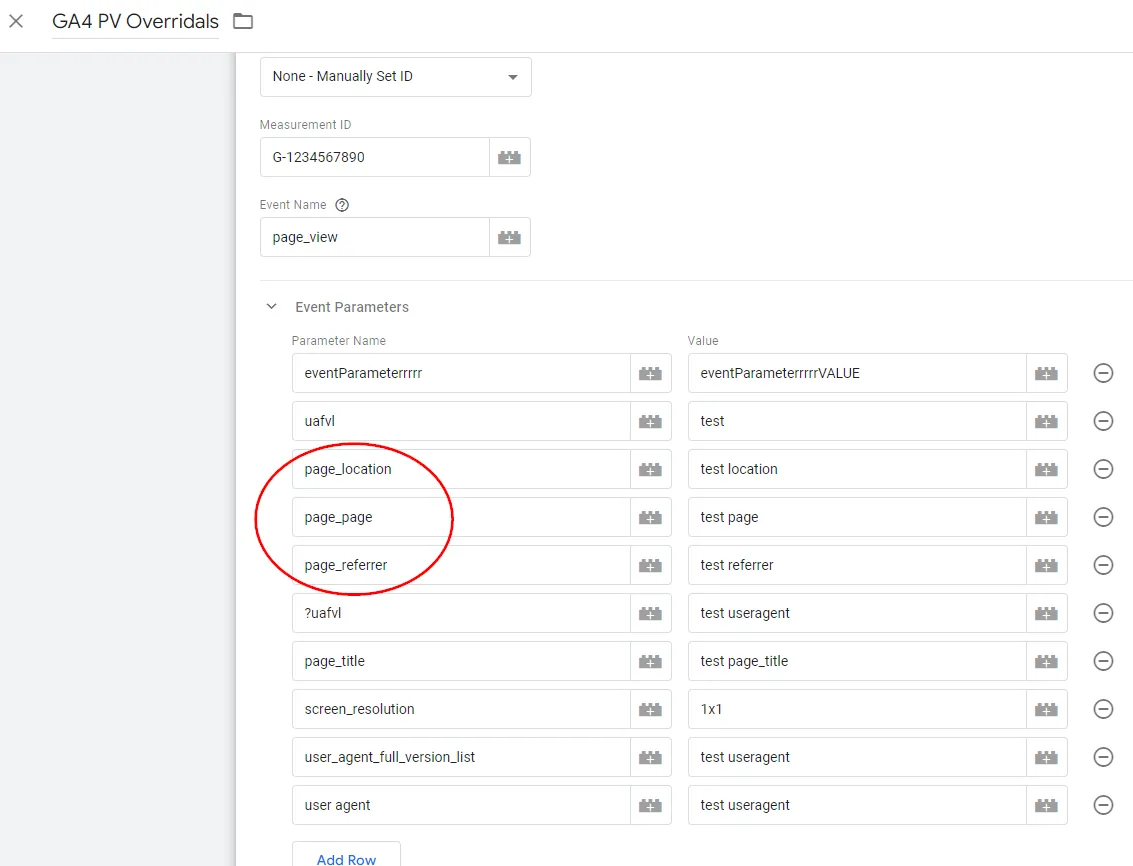Open the tag folder icon beside title
Viewport: 1133px width, 866px height.
(x=243, y=21)
